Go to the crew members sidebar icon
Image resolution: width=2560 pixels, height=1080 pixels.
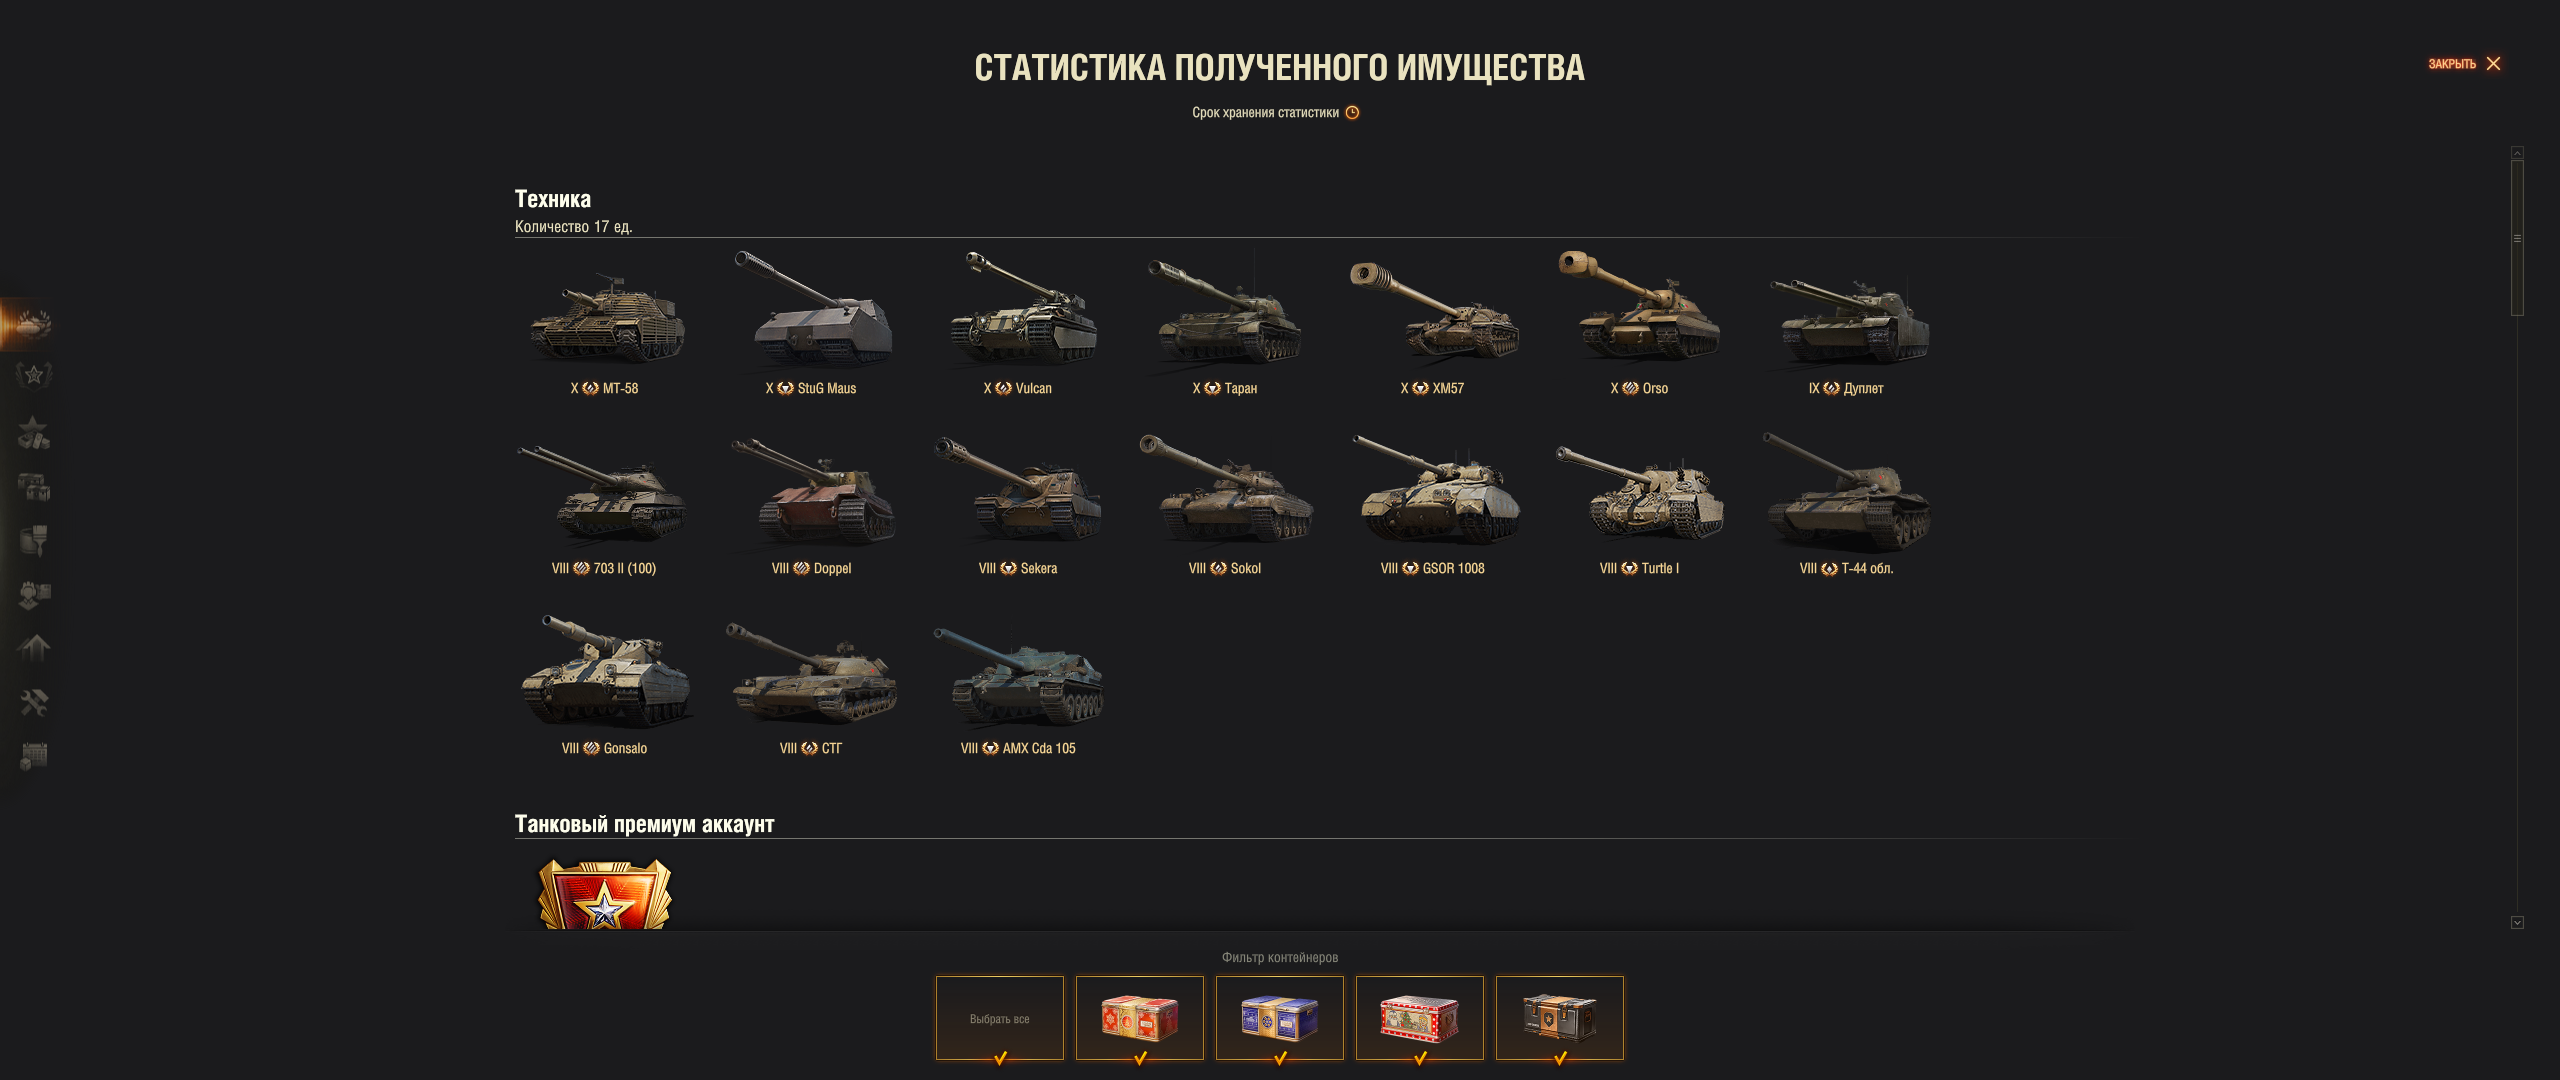[x=34, y=595]
